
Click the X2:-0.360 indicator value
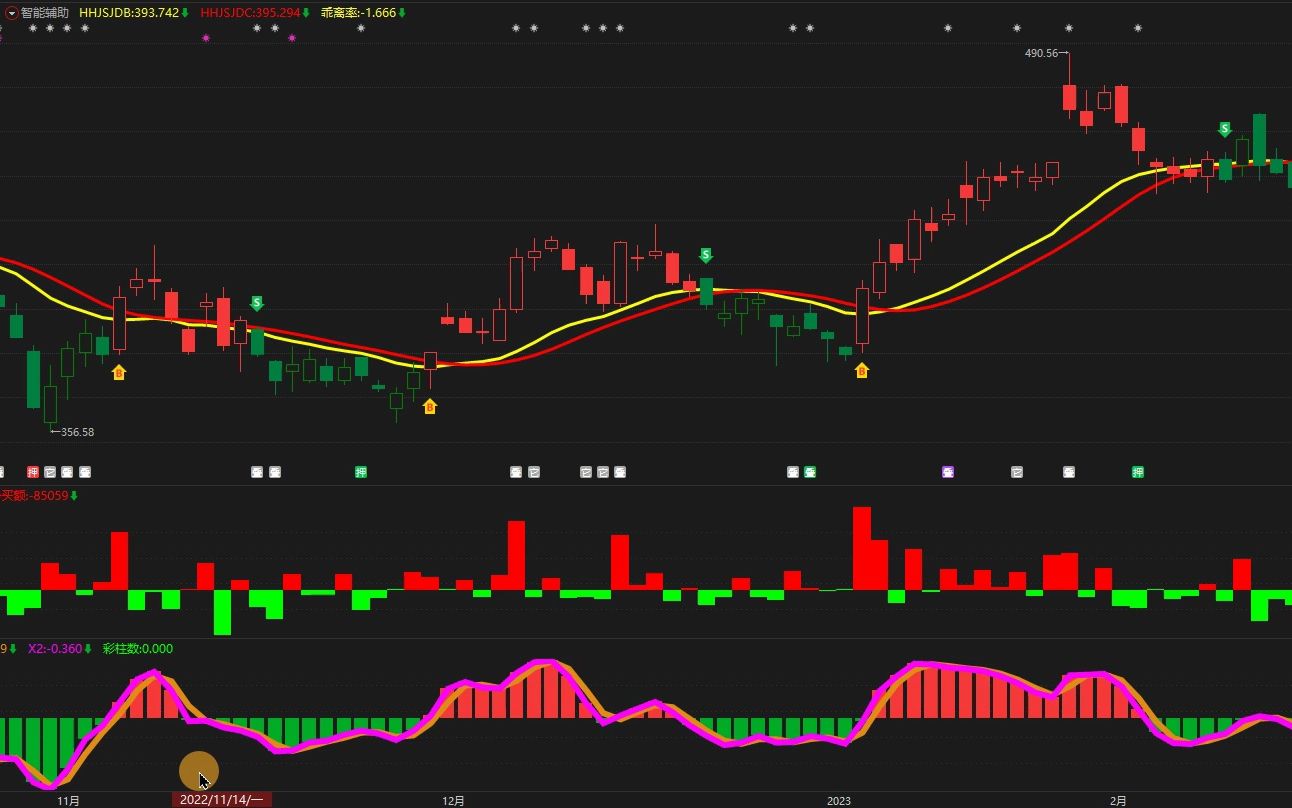pos(54,648)
